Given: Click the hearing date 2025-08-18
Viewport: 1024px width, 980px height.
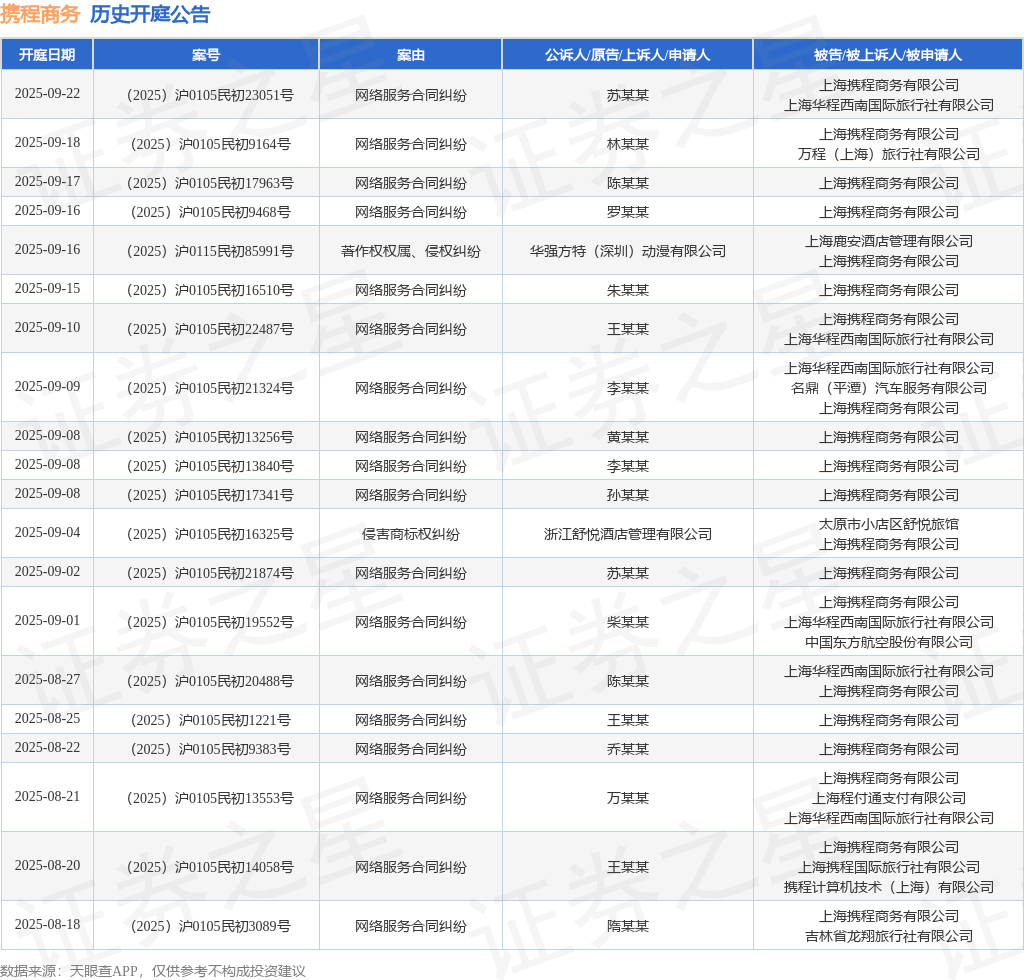Looking at the screenshot, I should pyautogui.click(x=47, y=924).
